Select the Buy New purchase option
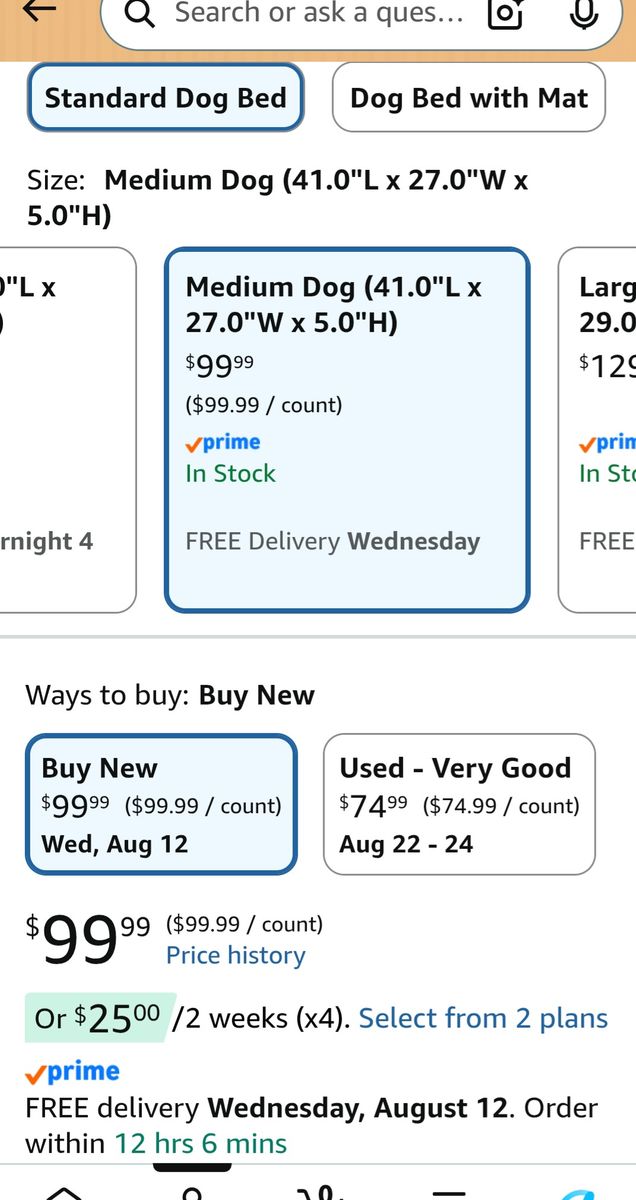636x1200 pixels. [x=161, y=804]
